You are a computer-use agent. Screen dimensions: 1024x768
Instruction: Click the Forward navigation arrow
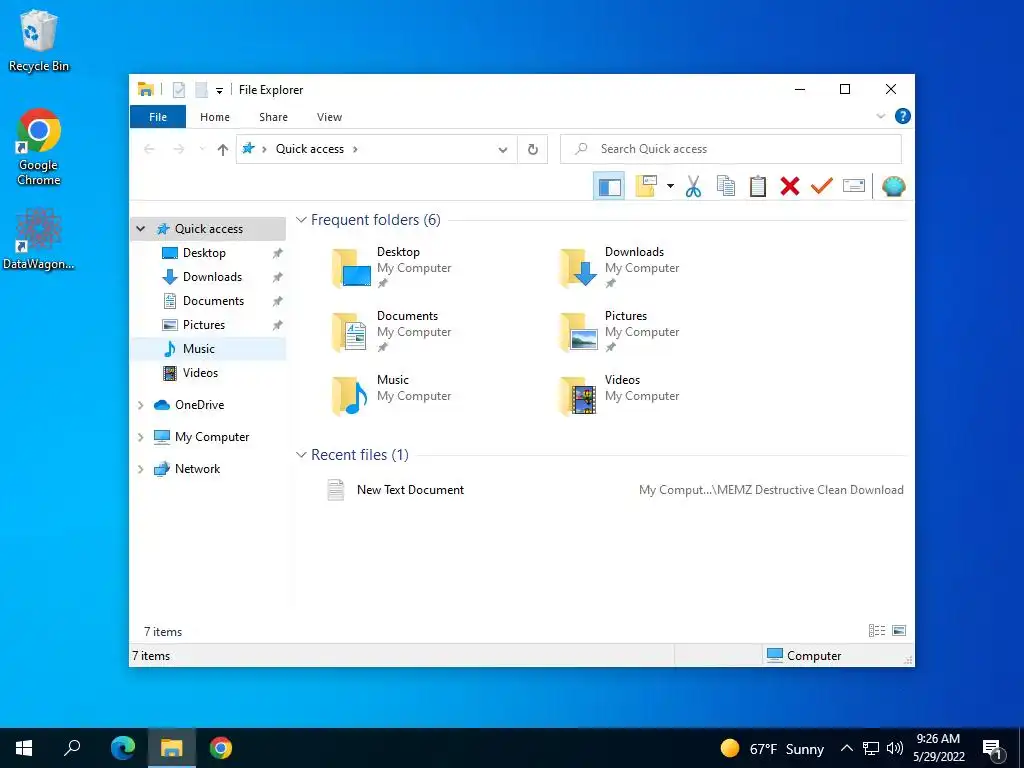(178, 150)
